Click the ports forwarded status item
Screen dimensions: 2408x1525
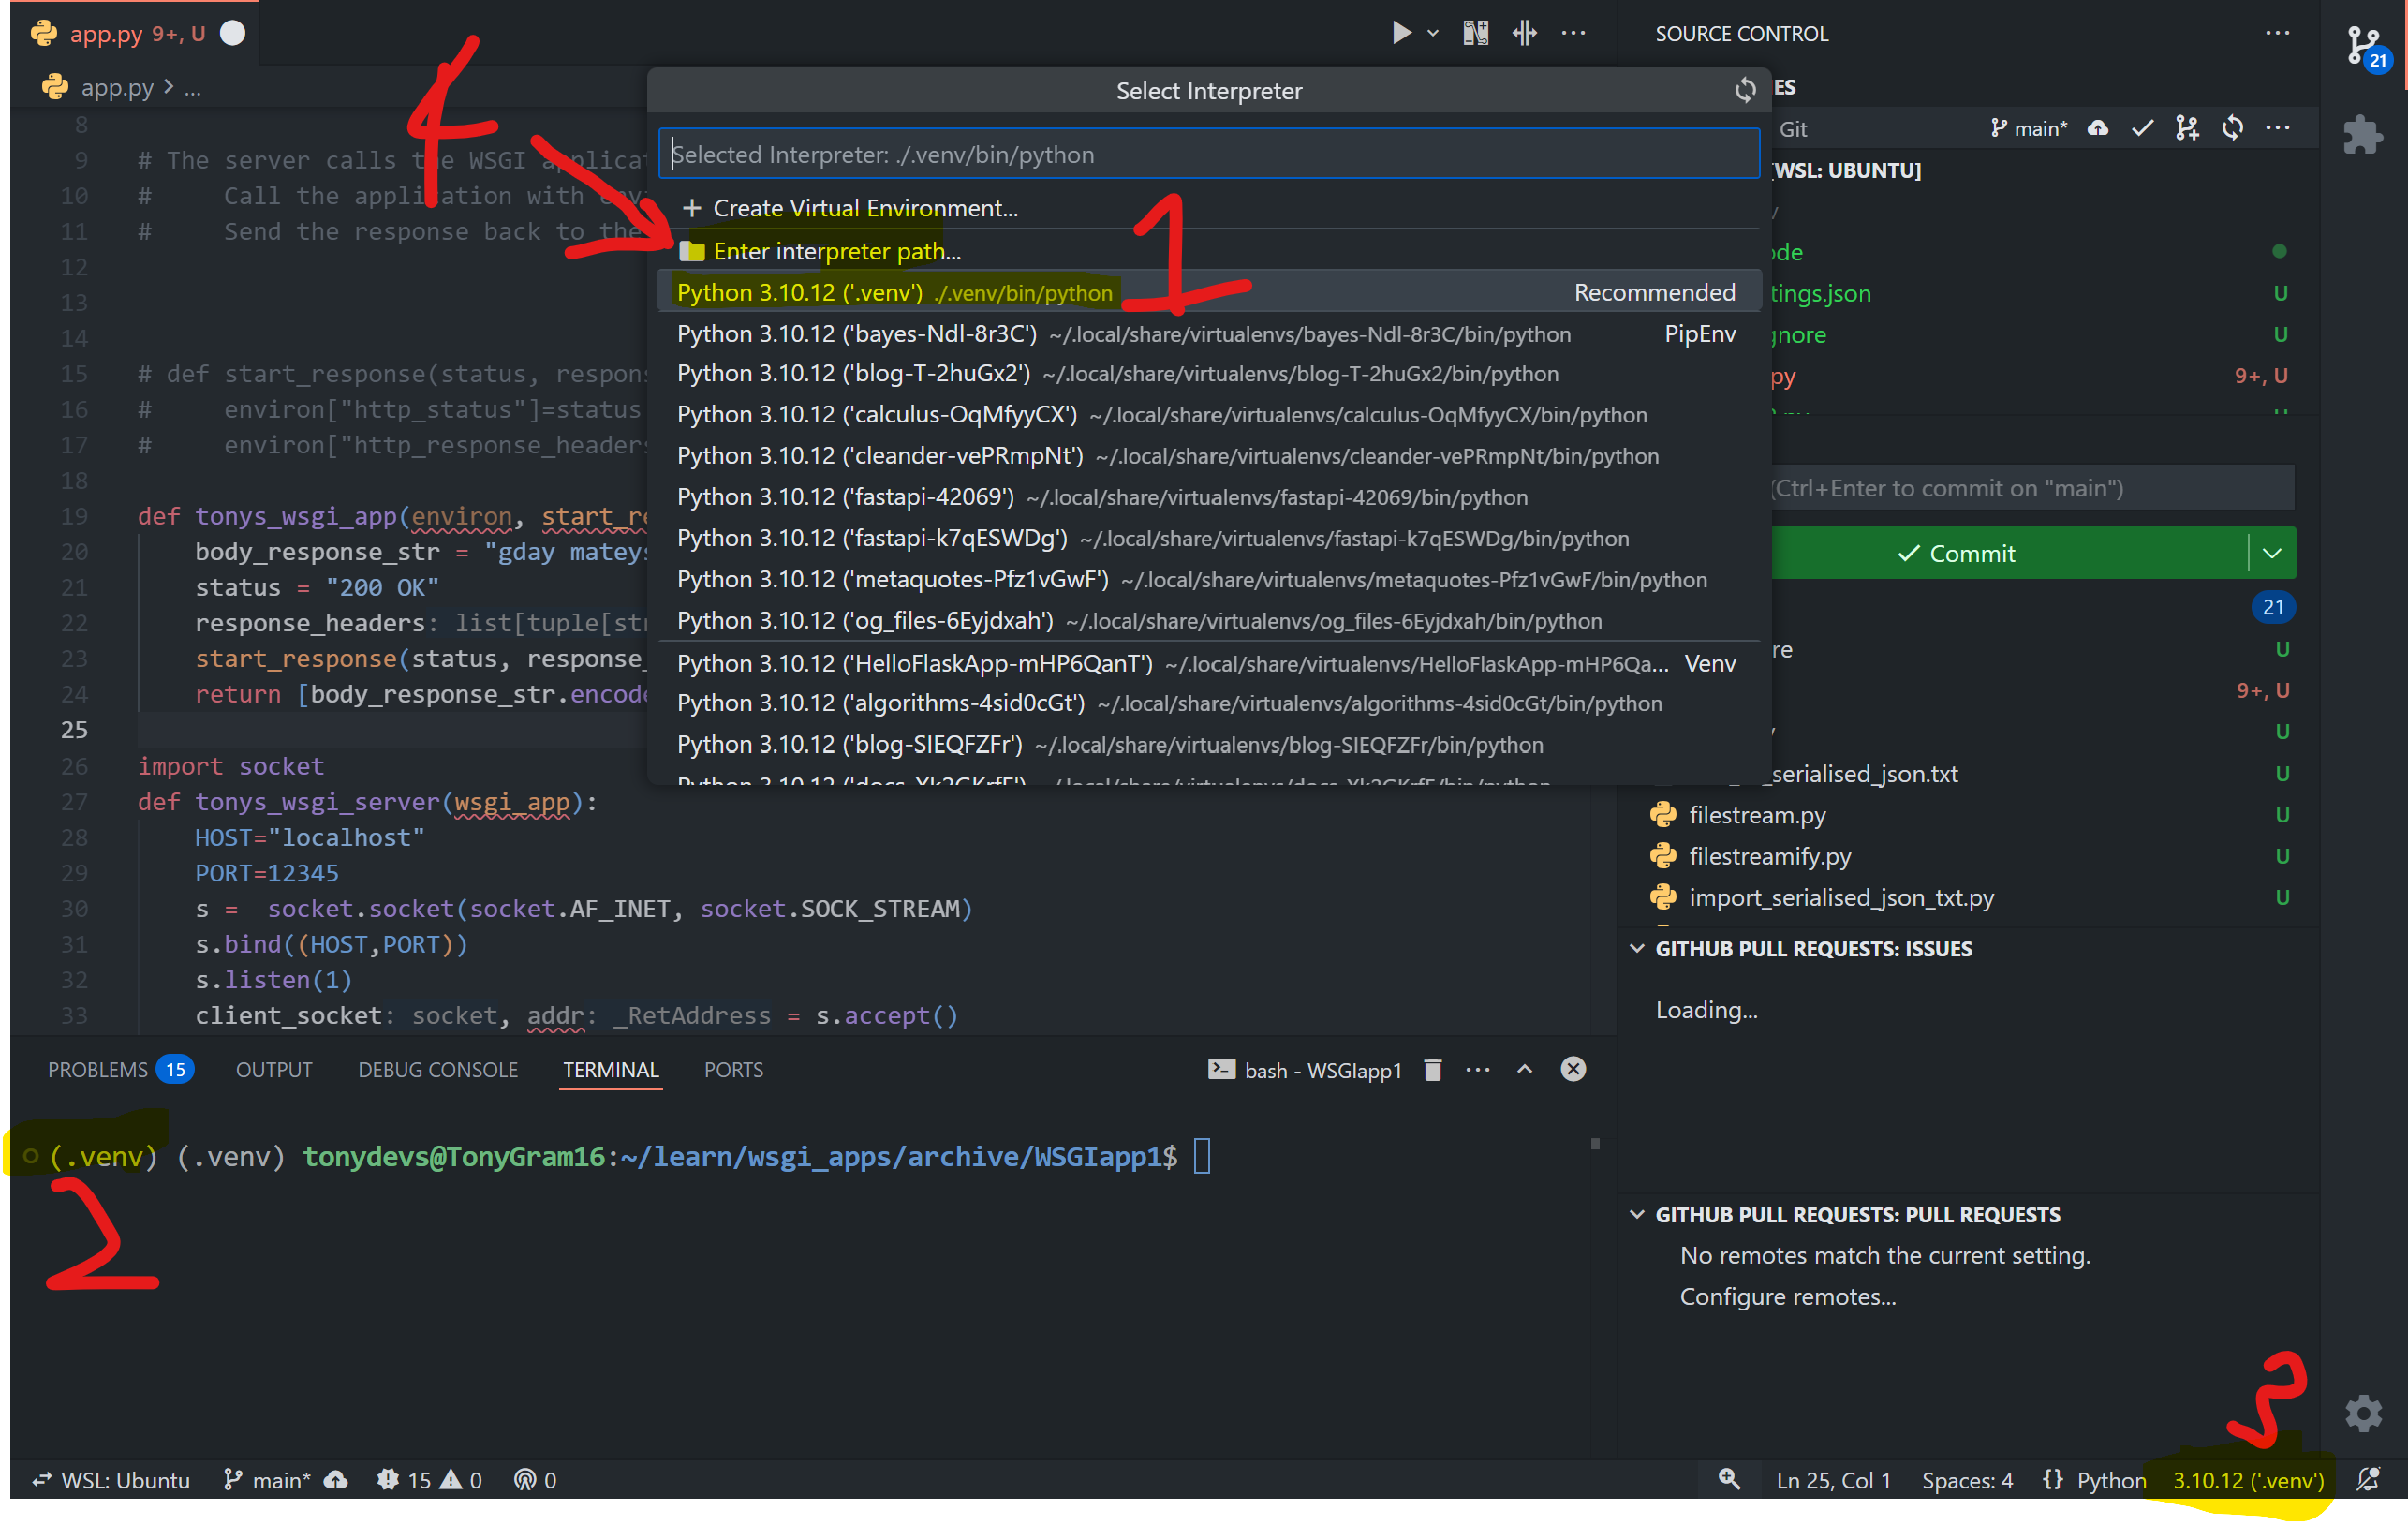pyautogui.click(x=535, y=1480)
